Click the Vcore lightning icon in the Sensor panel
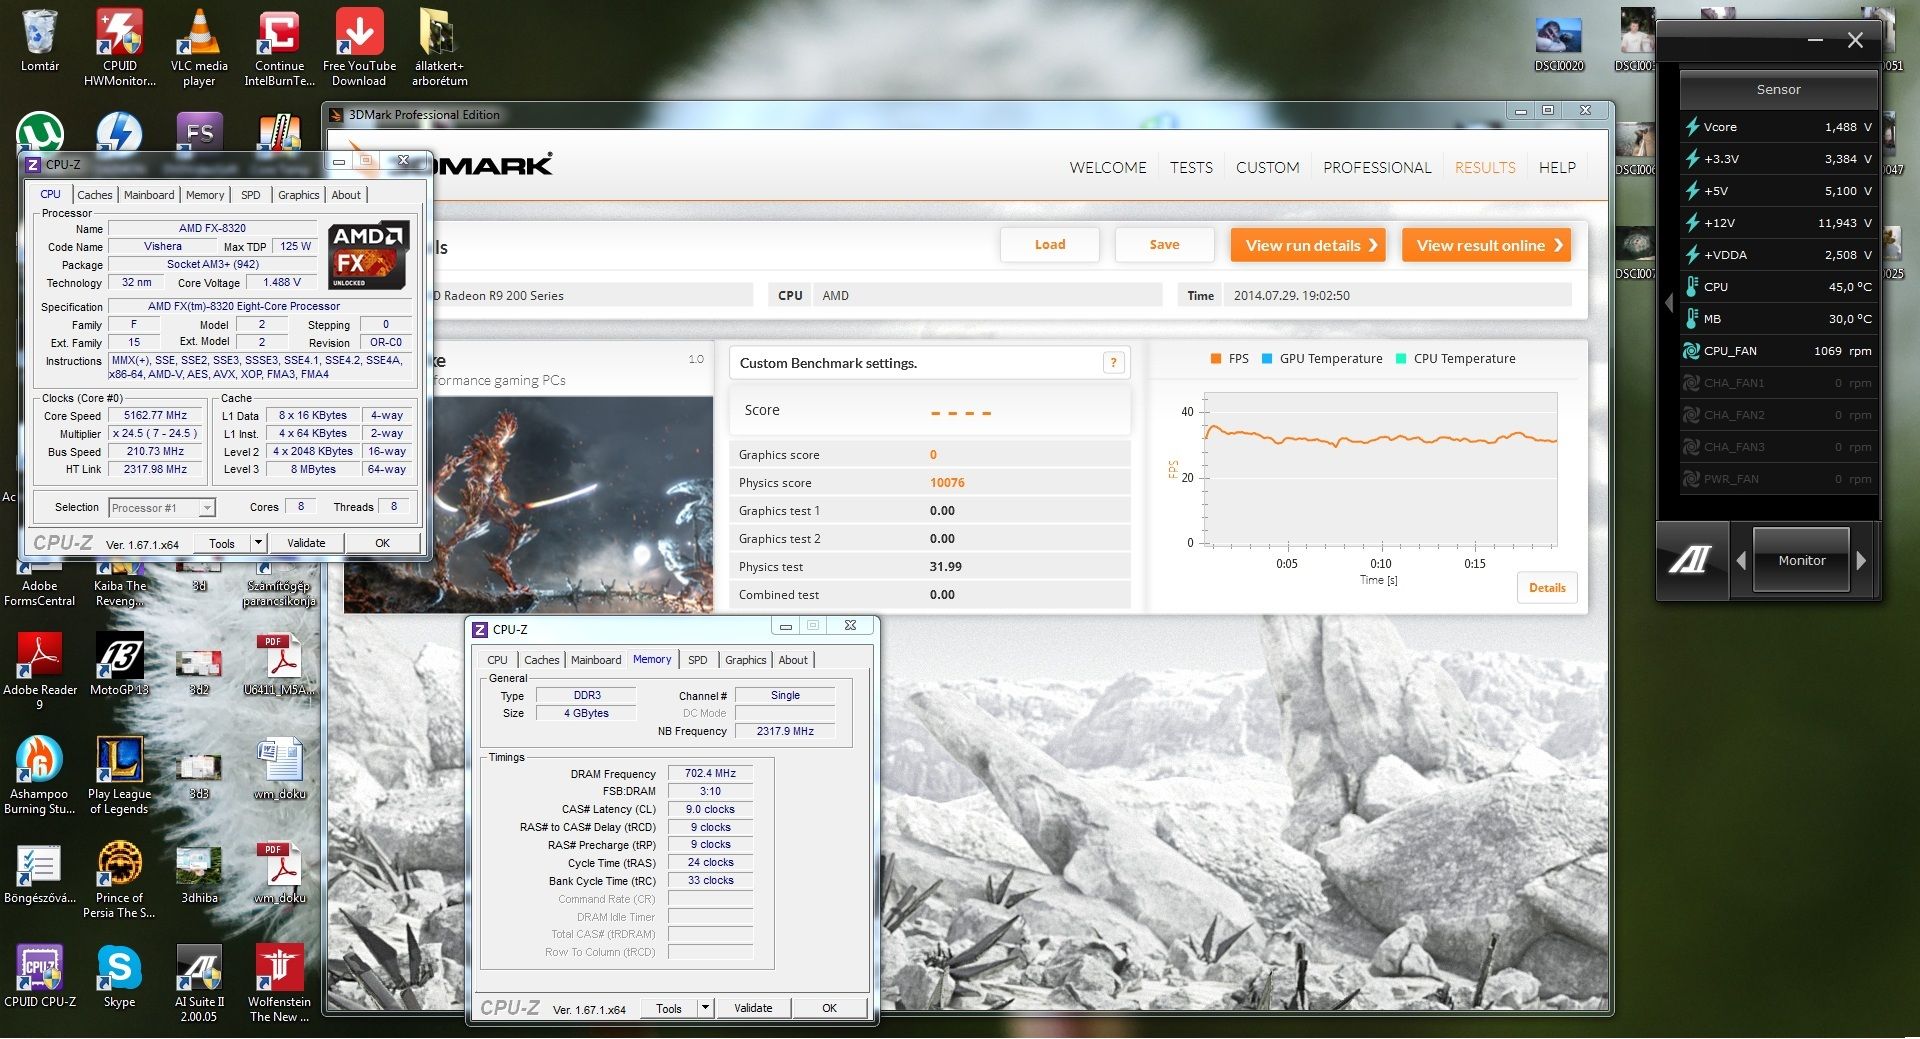1920x1039 pixels. pos(1691,127)
